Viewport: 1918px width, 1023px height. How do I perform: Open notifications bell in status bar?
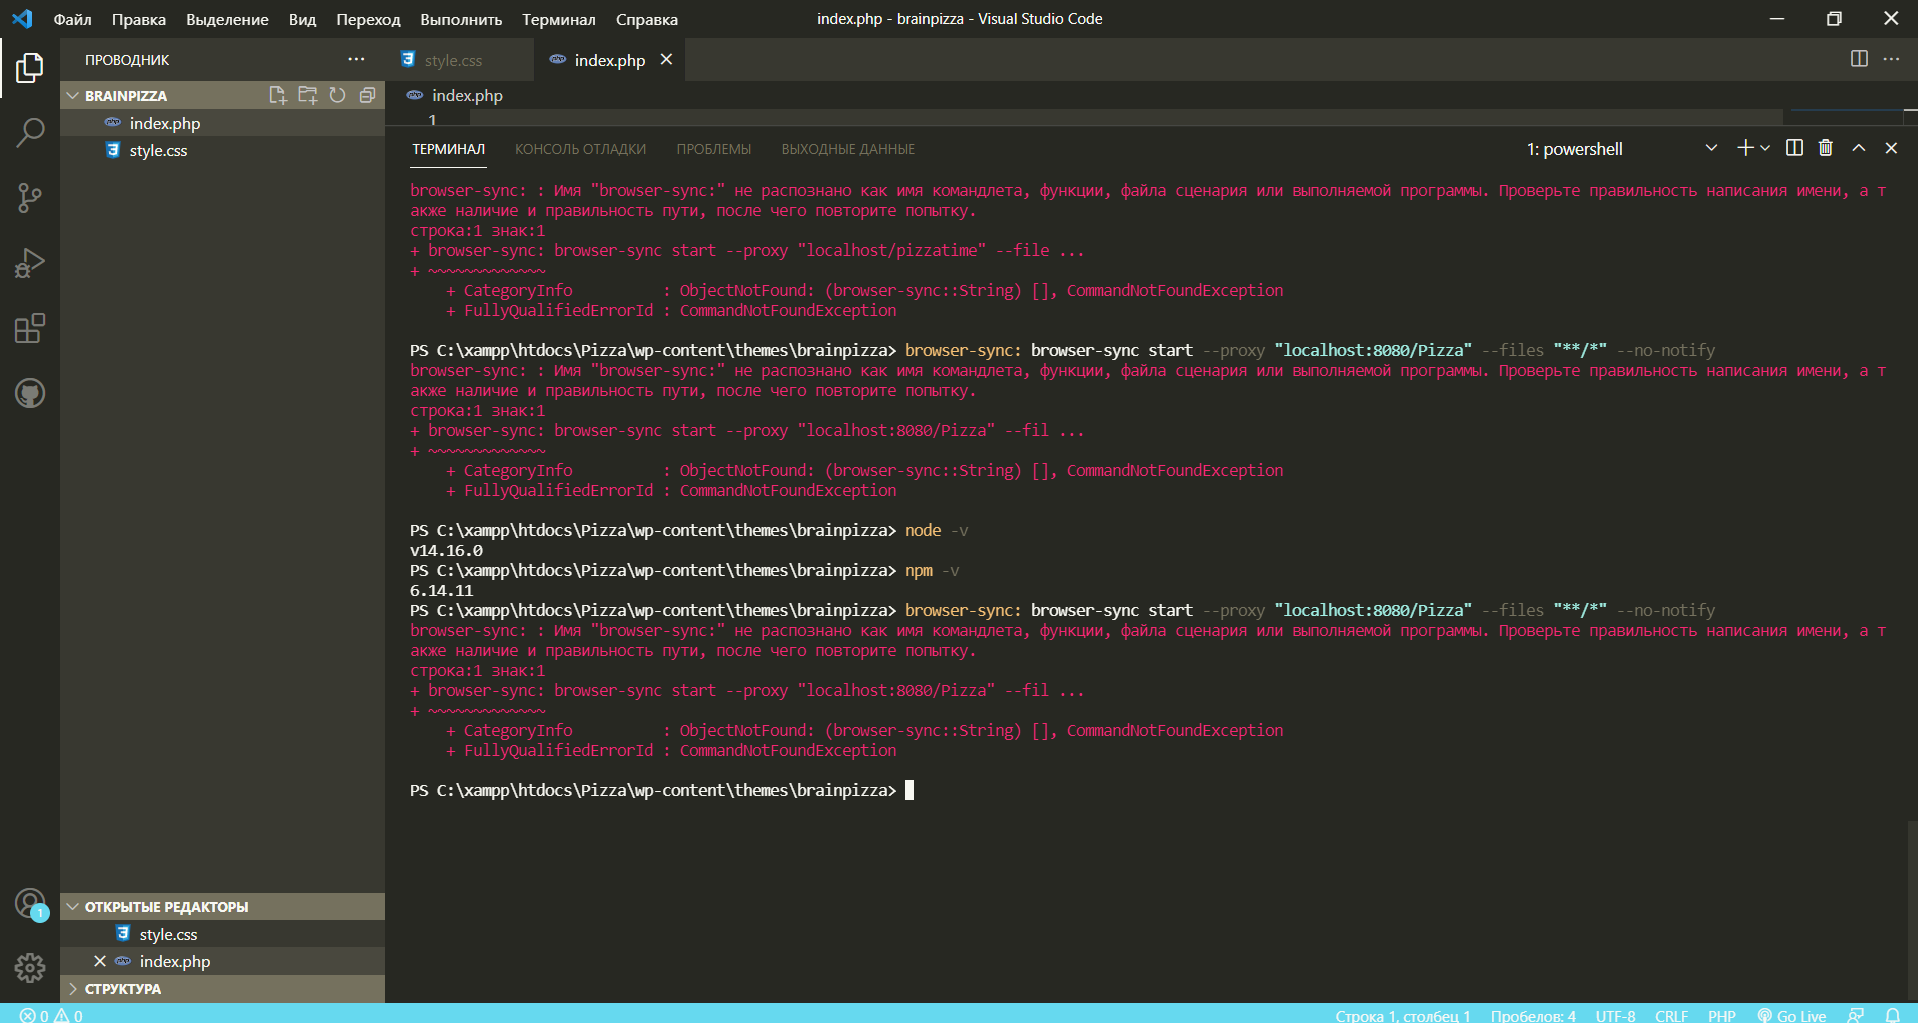[x=1892, y=1015]
